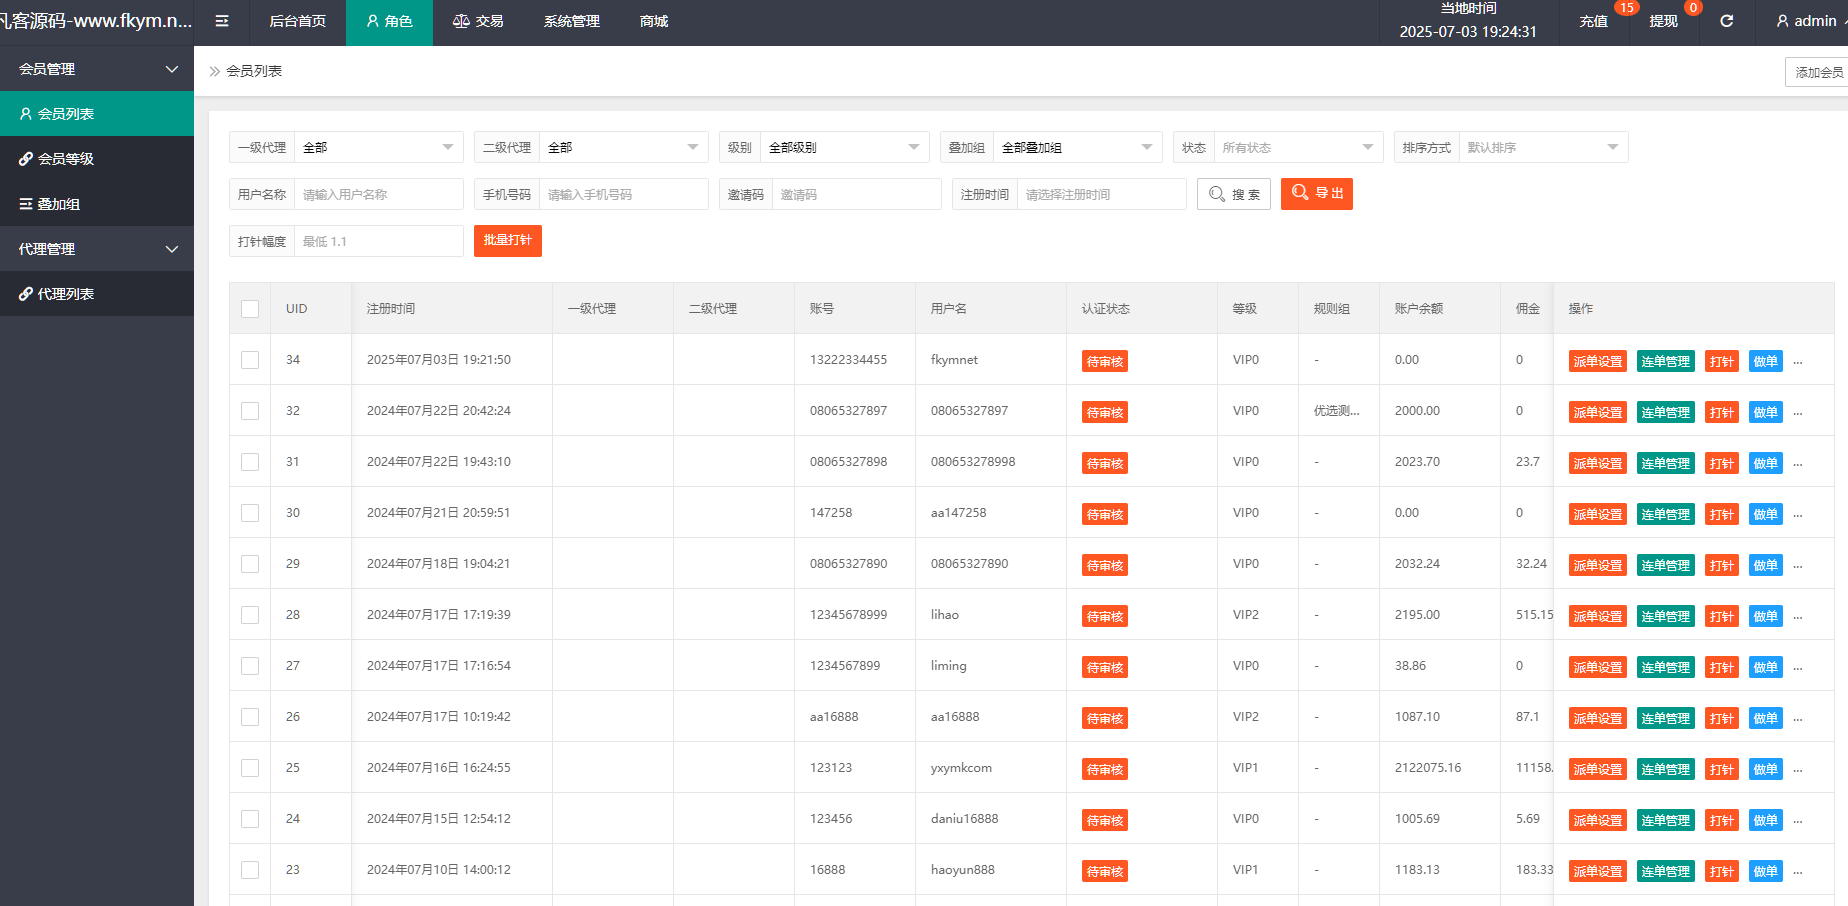Open the 系统管理 top menu
Viewport: 1848px width, 906px height.
571,21
